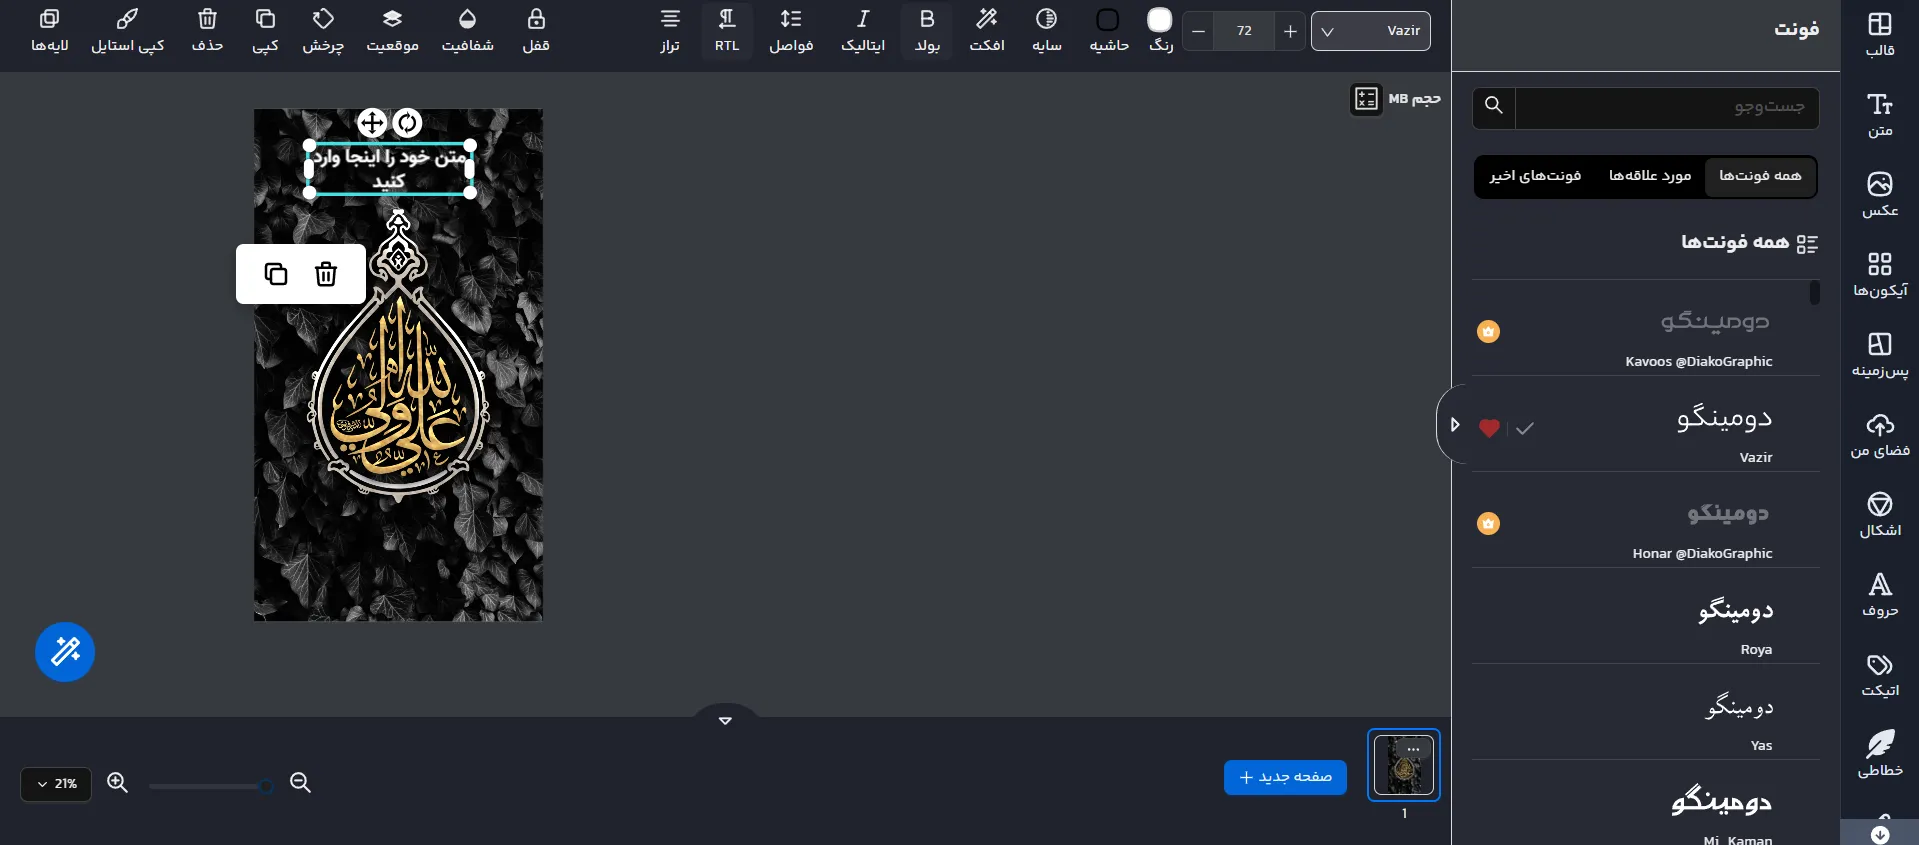The width and height of the screenshot is (1919, 845).
Task: Toggle ایتالیک (italic) formatting
Action: (863, 31)
